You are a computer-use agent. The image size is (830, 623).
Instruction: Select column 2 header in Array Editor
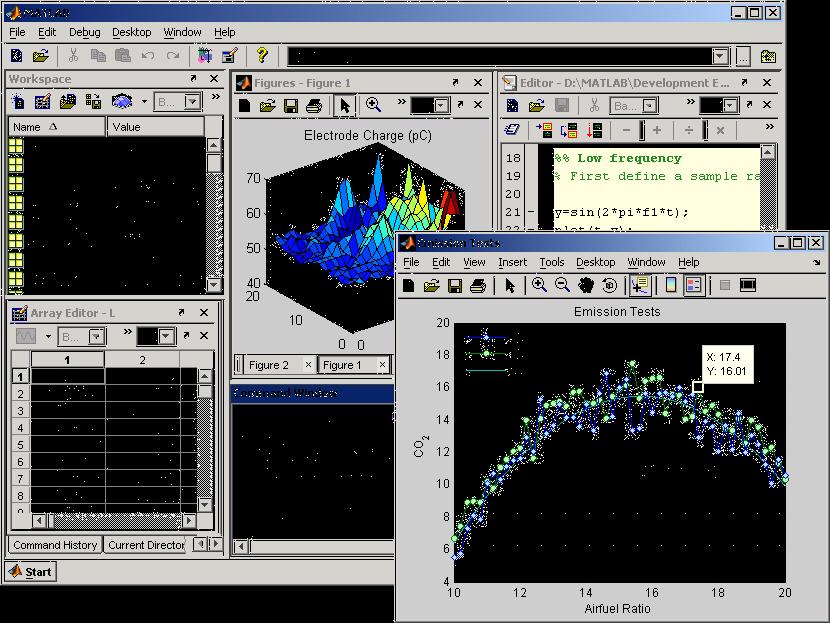(x=142, y=360)
